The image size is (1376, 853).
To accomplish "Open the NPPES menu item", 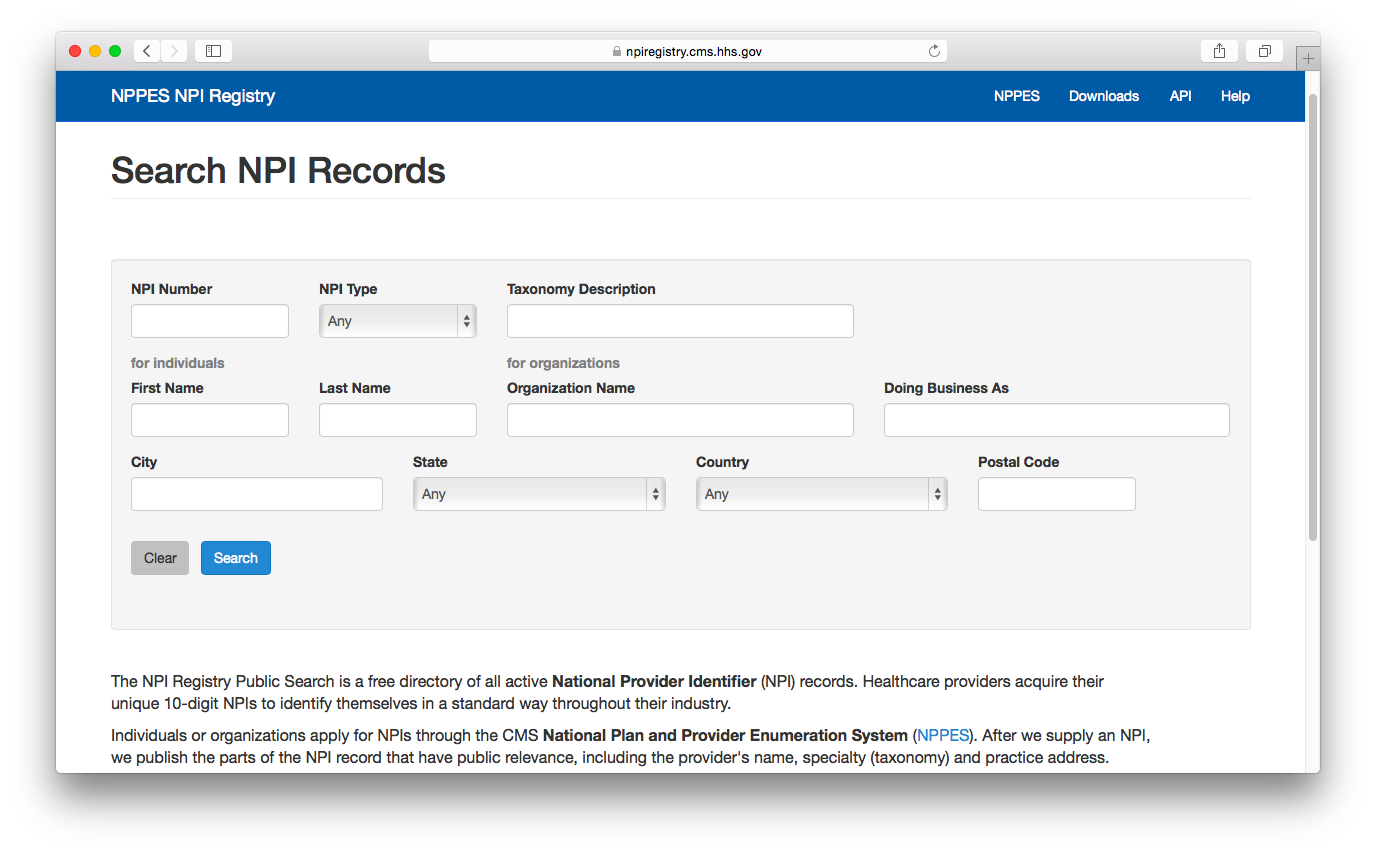I will coord(1016,96).
